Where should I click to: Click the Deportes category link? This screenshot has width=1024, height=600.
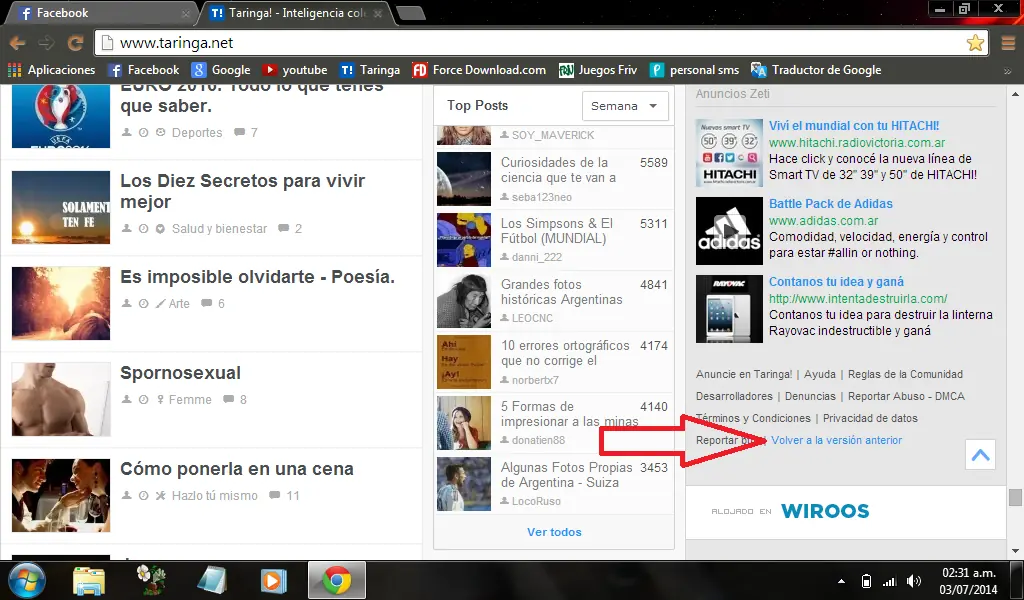(197, 133)
